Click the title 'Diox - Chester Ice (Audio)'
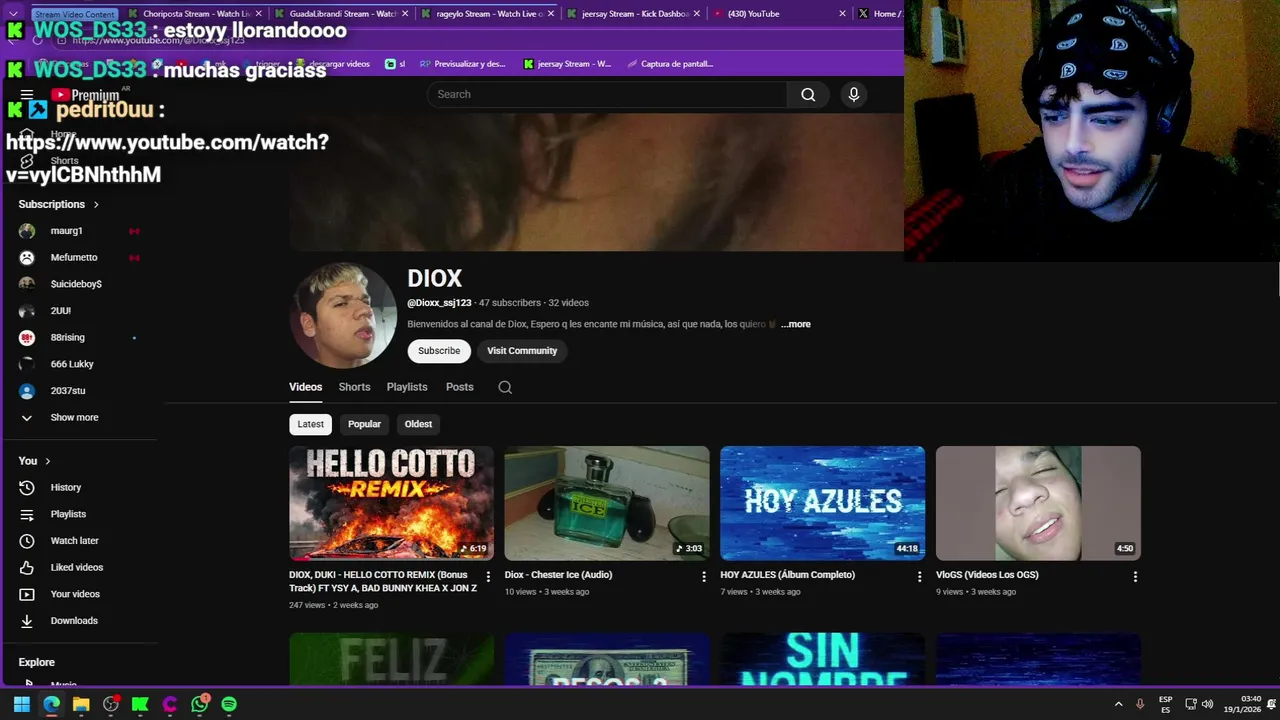The width and height of the screenshot is (1280, 720). click(x=558, y=575)
